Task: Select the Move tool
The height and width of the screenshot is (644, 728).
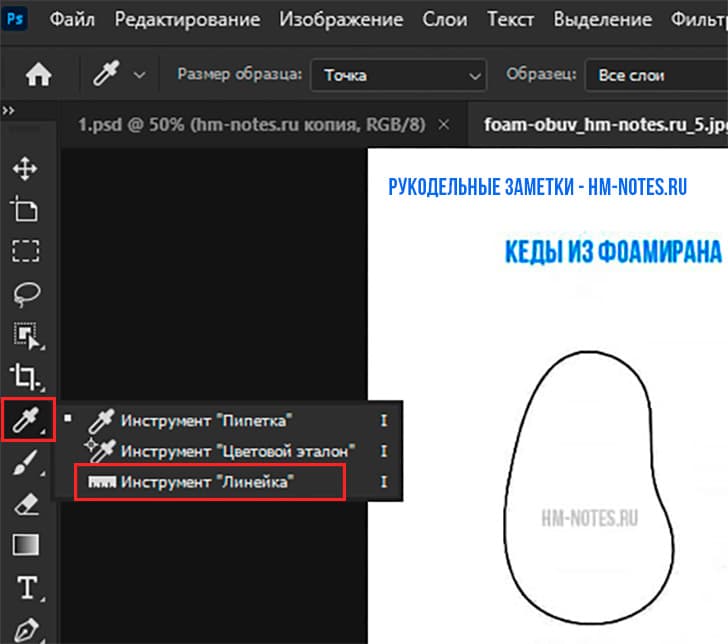Action: tap(24, 168)
